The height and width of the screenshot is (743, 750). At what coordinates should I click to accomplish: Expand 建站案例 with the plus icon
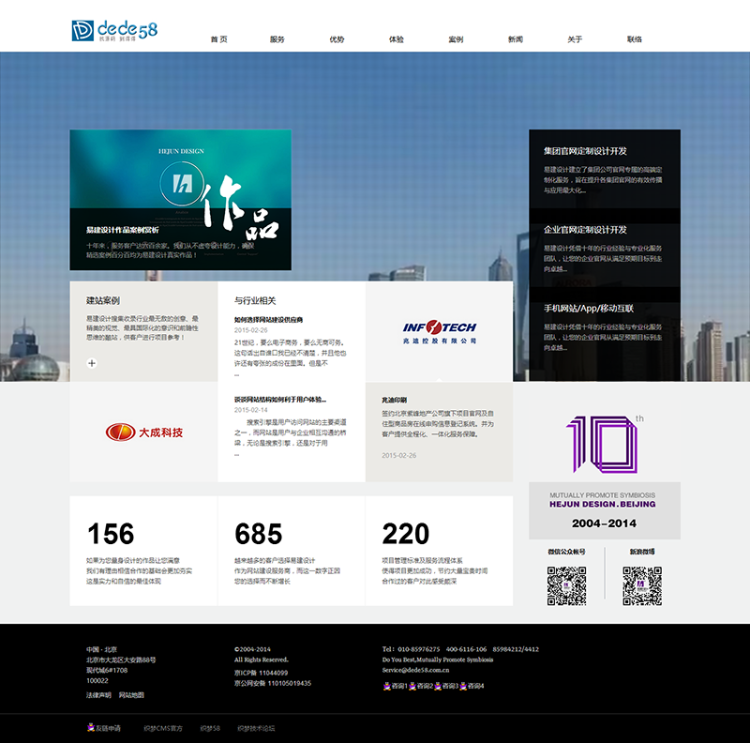pos(92,363)
